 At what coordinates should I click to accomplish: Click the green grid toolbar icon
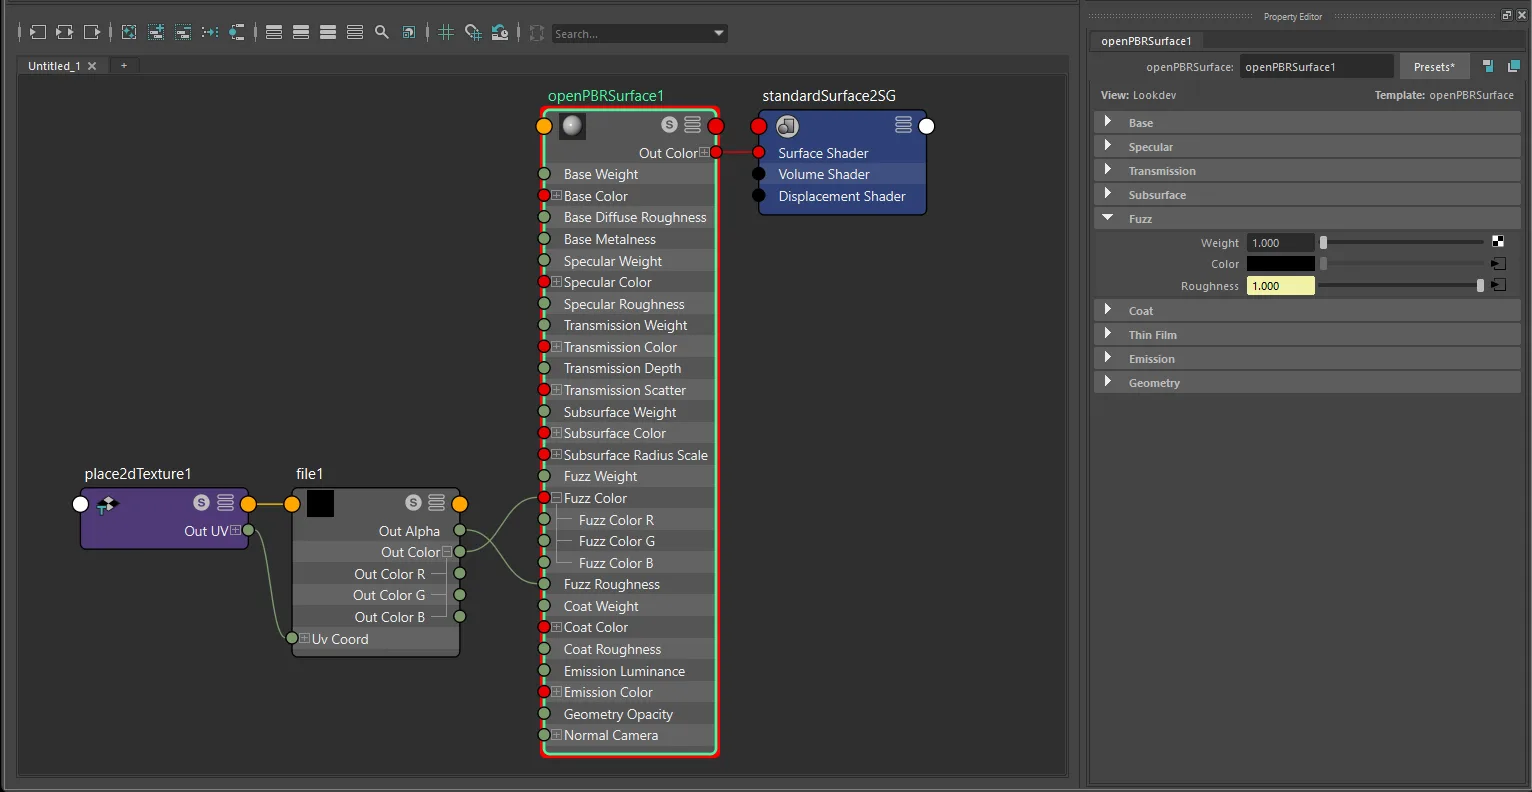pos(446,33)
